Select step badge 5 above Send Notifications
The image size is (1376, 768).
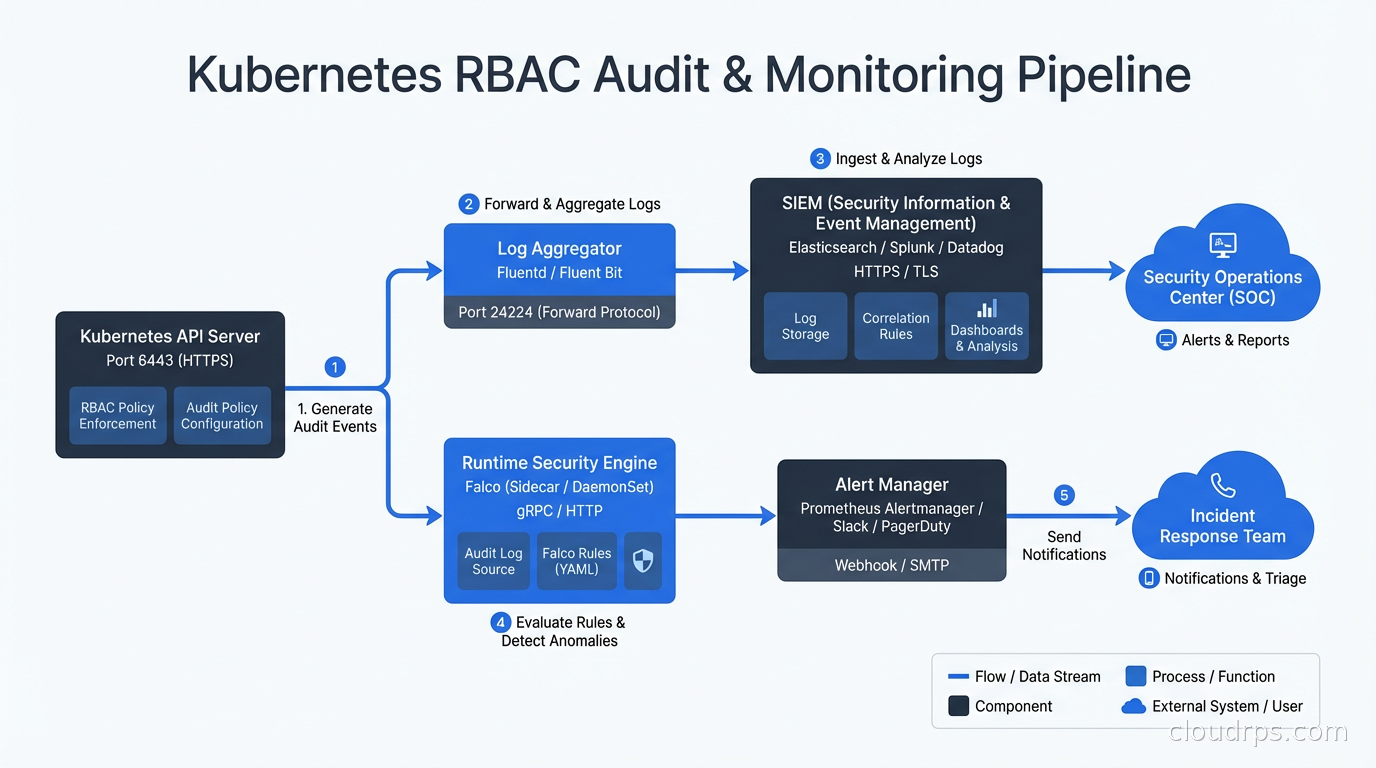(x=1064, y=495)
